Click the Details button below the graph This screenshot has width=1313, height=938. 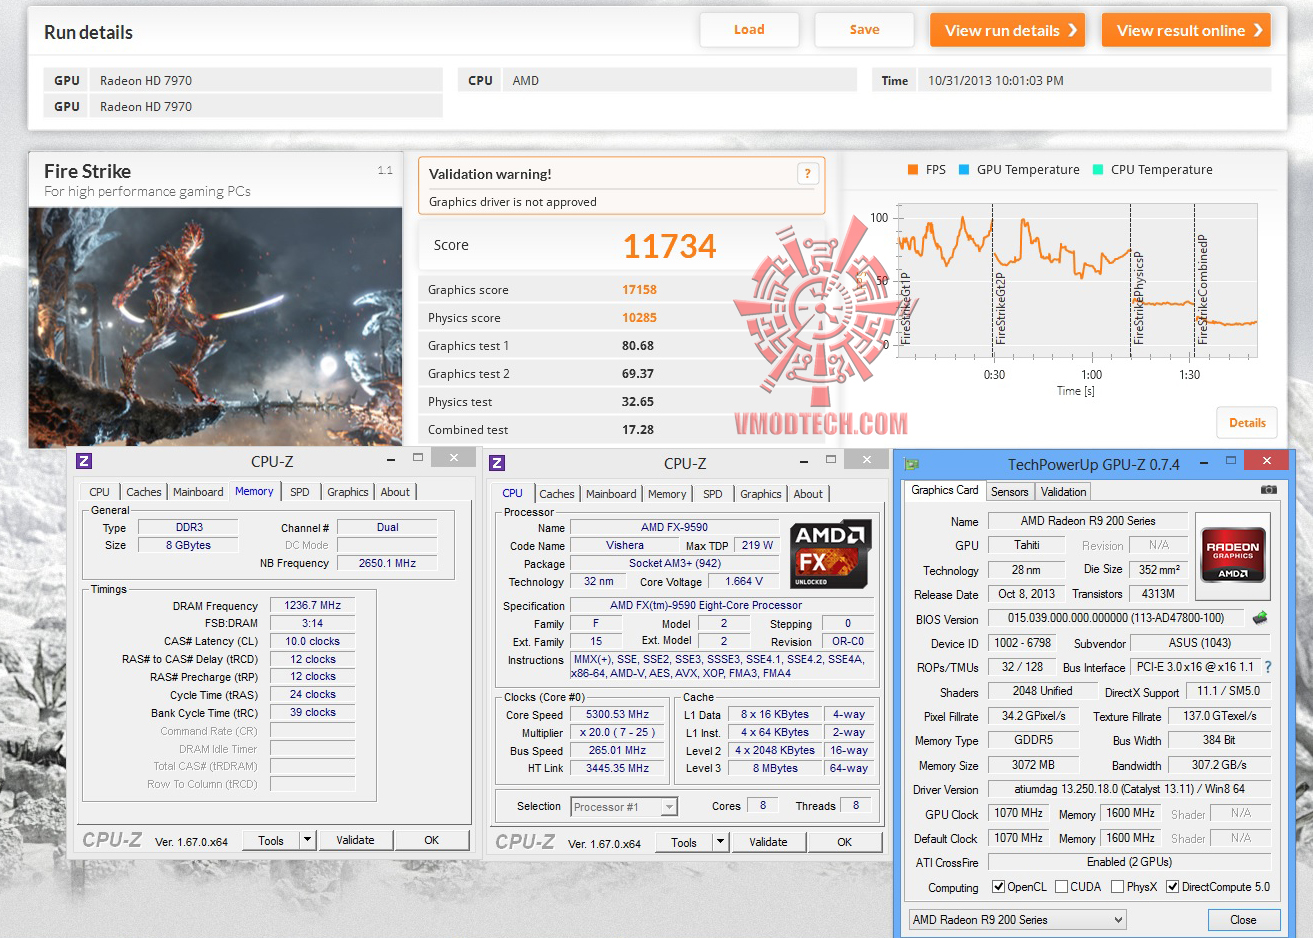click(x=1247, y=423)
